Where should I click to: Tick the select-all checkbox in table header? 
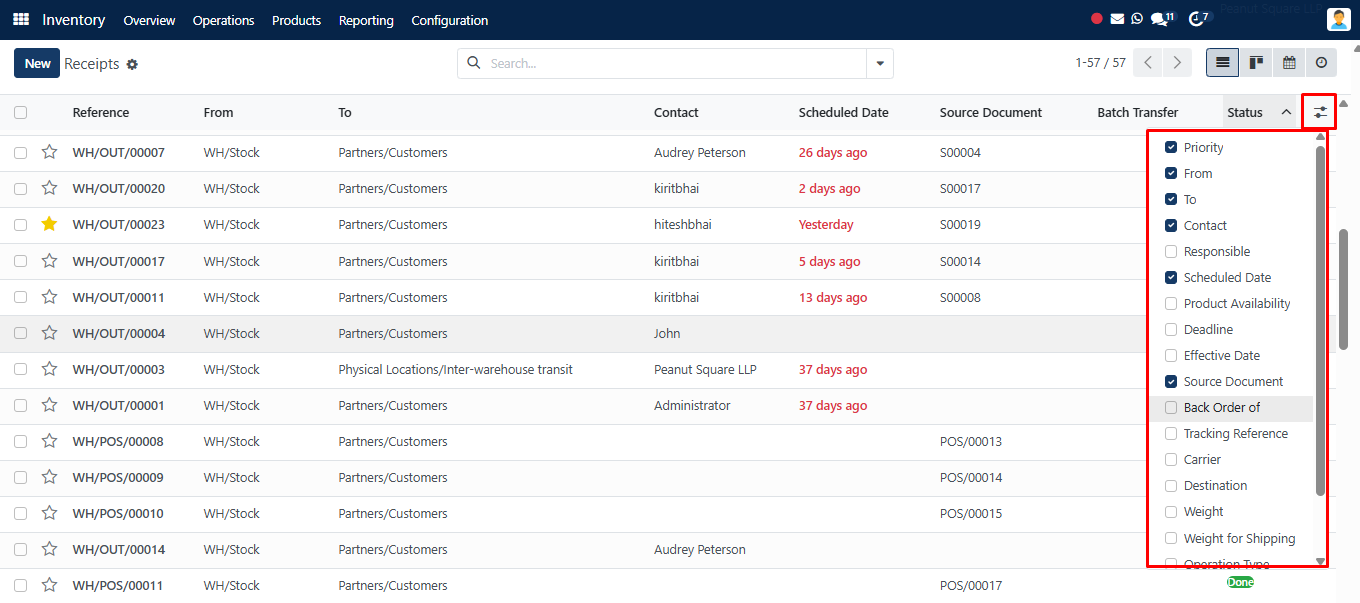click(20, 113)
